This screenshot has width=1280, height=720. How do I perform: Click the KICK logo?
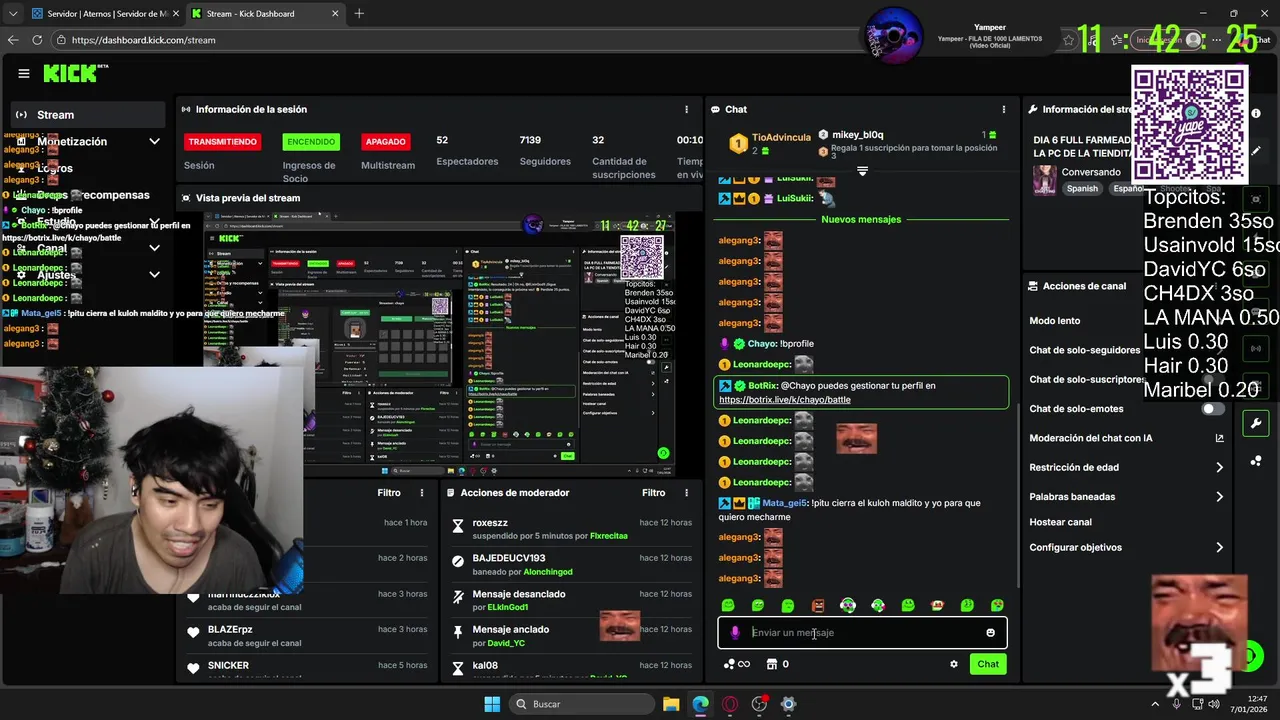(75, 73)
